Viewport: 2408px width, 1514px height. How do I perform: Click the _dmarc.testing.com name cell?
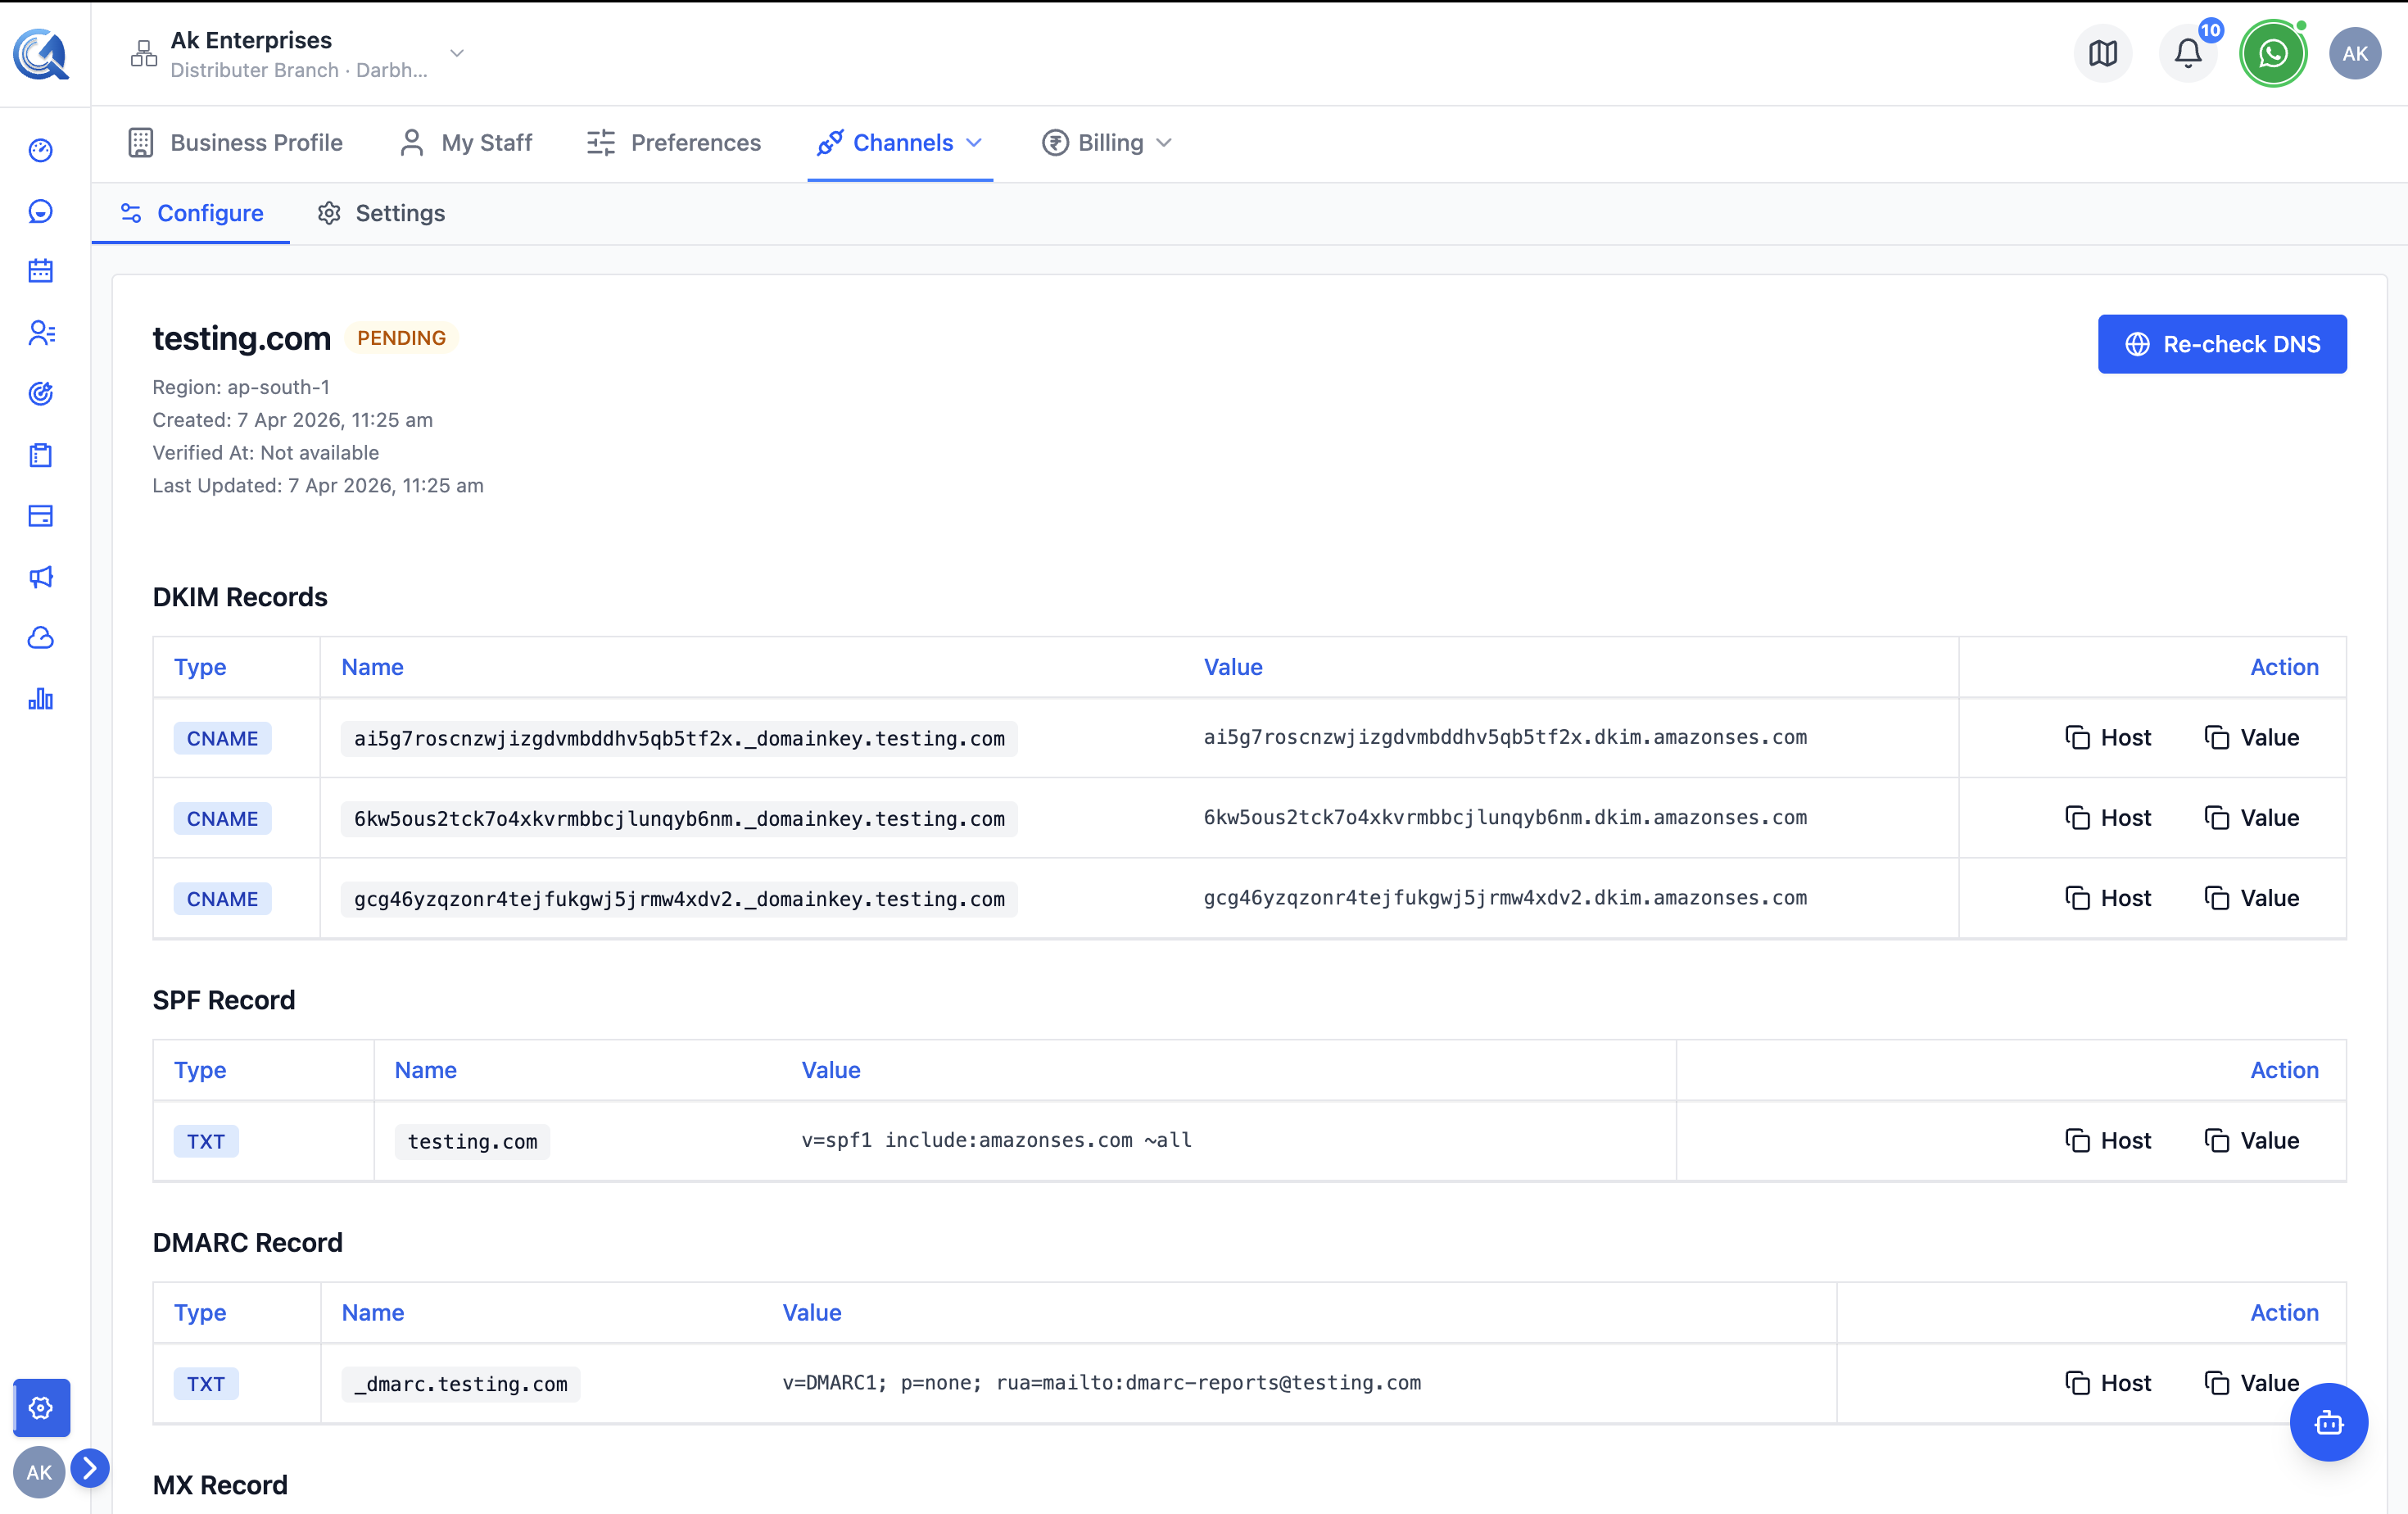tap(461, 1384)
